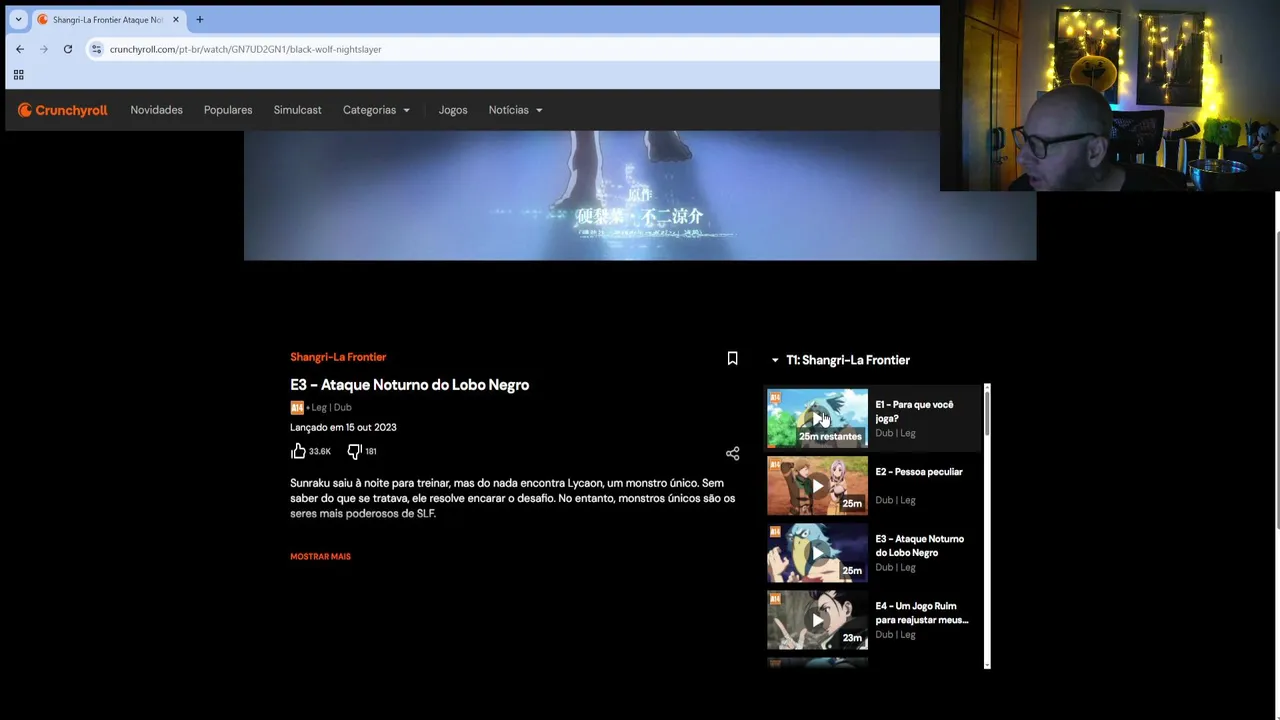The image size is (1280, 720).
Task: Open E3 – Ataque Noturno title in list
Action: [919, 545]
